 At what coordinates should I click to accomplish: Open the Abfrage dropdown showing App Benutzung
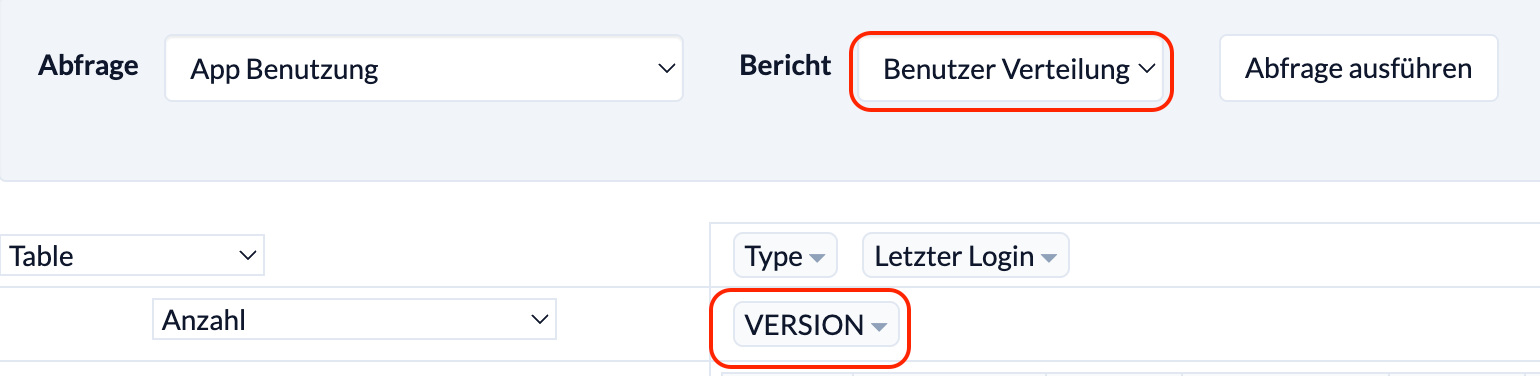coord(424,69)
